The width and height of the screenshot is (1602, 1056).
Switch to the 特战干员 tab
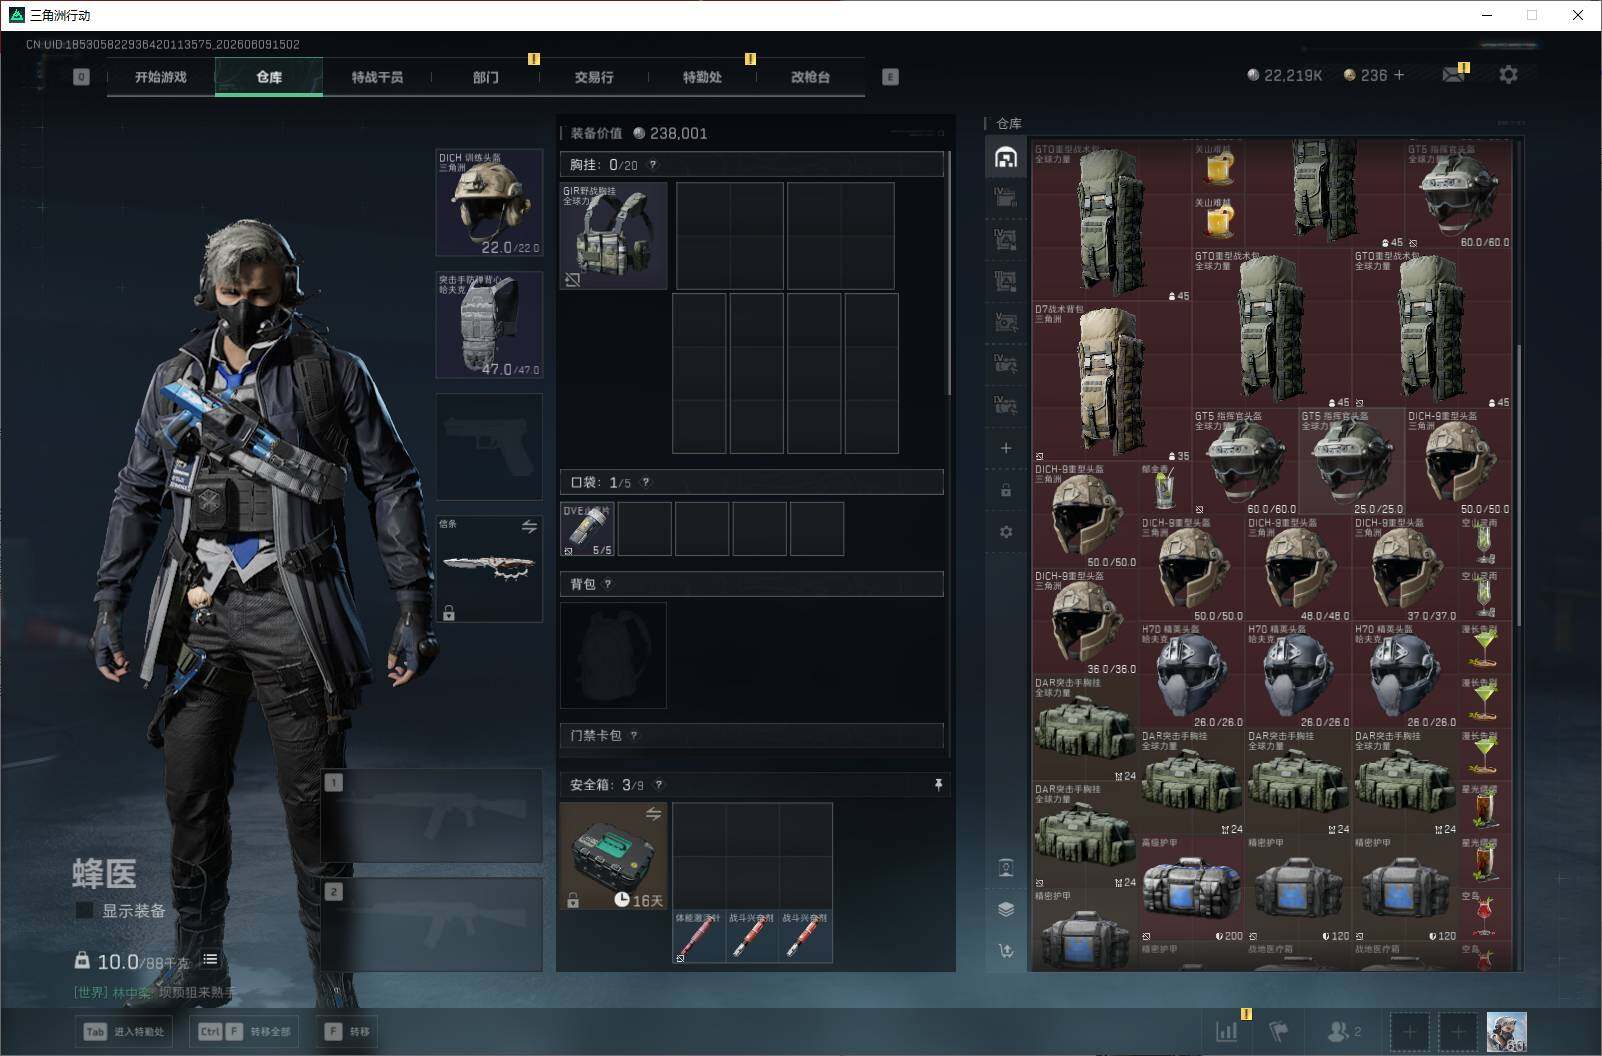(377, 77)
